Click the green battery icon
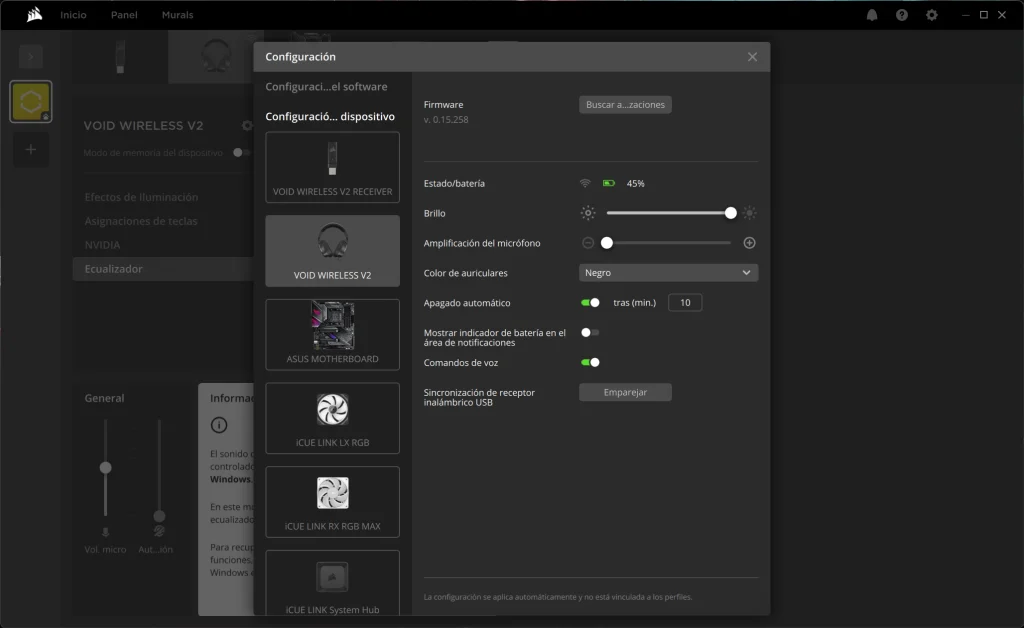 609,183
